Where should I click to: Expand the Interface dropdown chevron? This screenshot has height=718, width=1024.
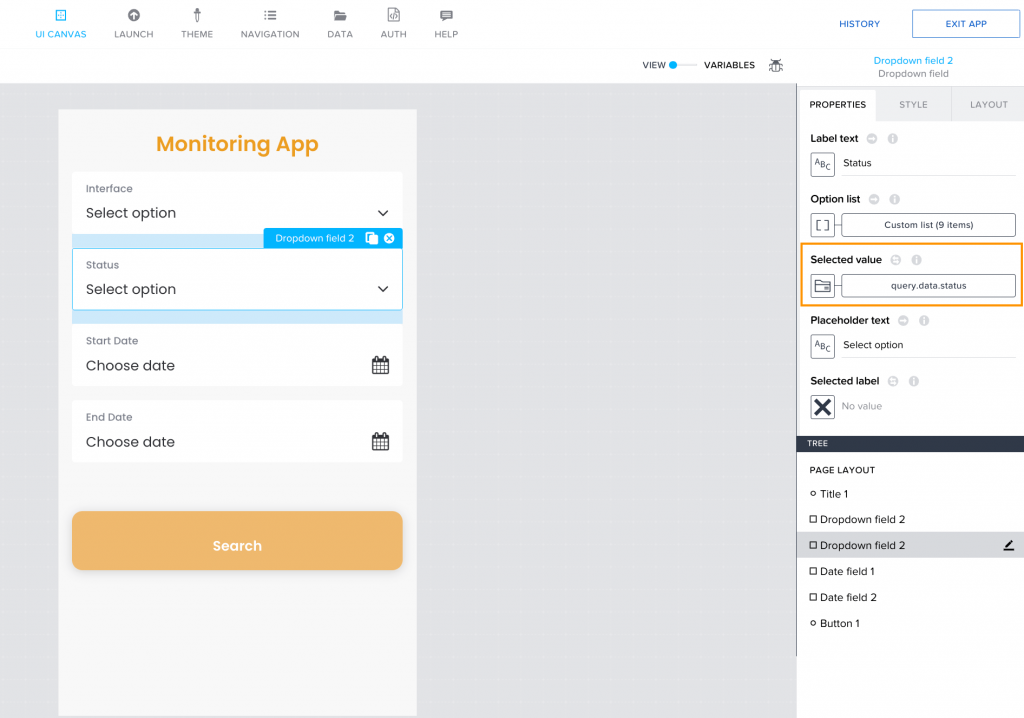click(x=383, y=213)
